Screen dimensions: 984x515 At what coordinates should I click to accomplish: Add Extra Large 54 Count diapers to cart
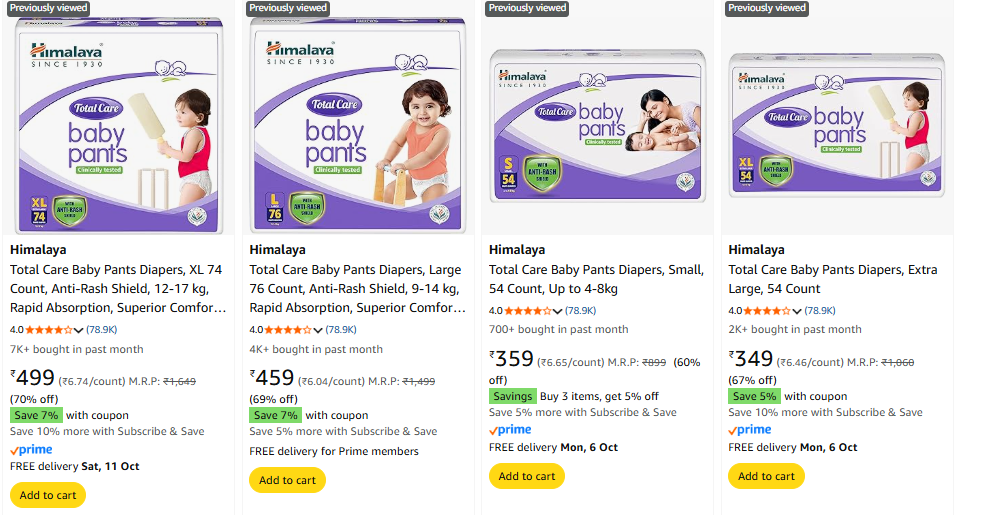(x=766, y=476)
